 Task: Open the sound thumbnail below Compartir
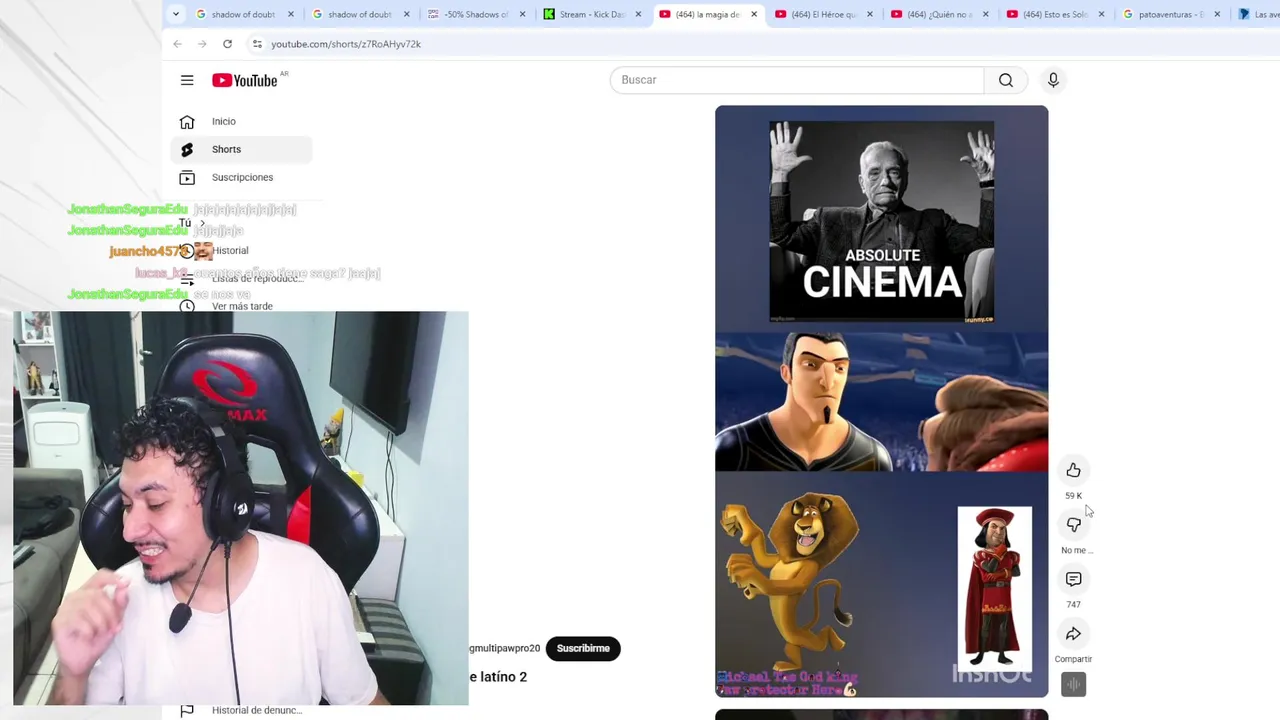pyautogui.click(x=1073, y=685)
